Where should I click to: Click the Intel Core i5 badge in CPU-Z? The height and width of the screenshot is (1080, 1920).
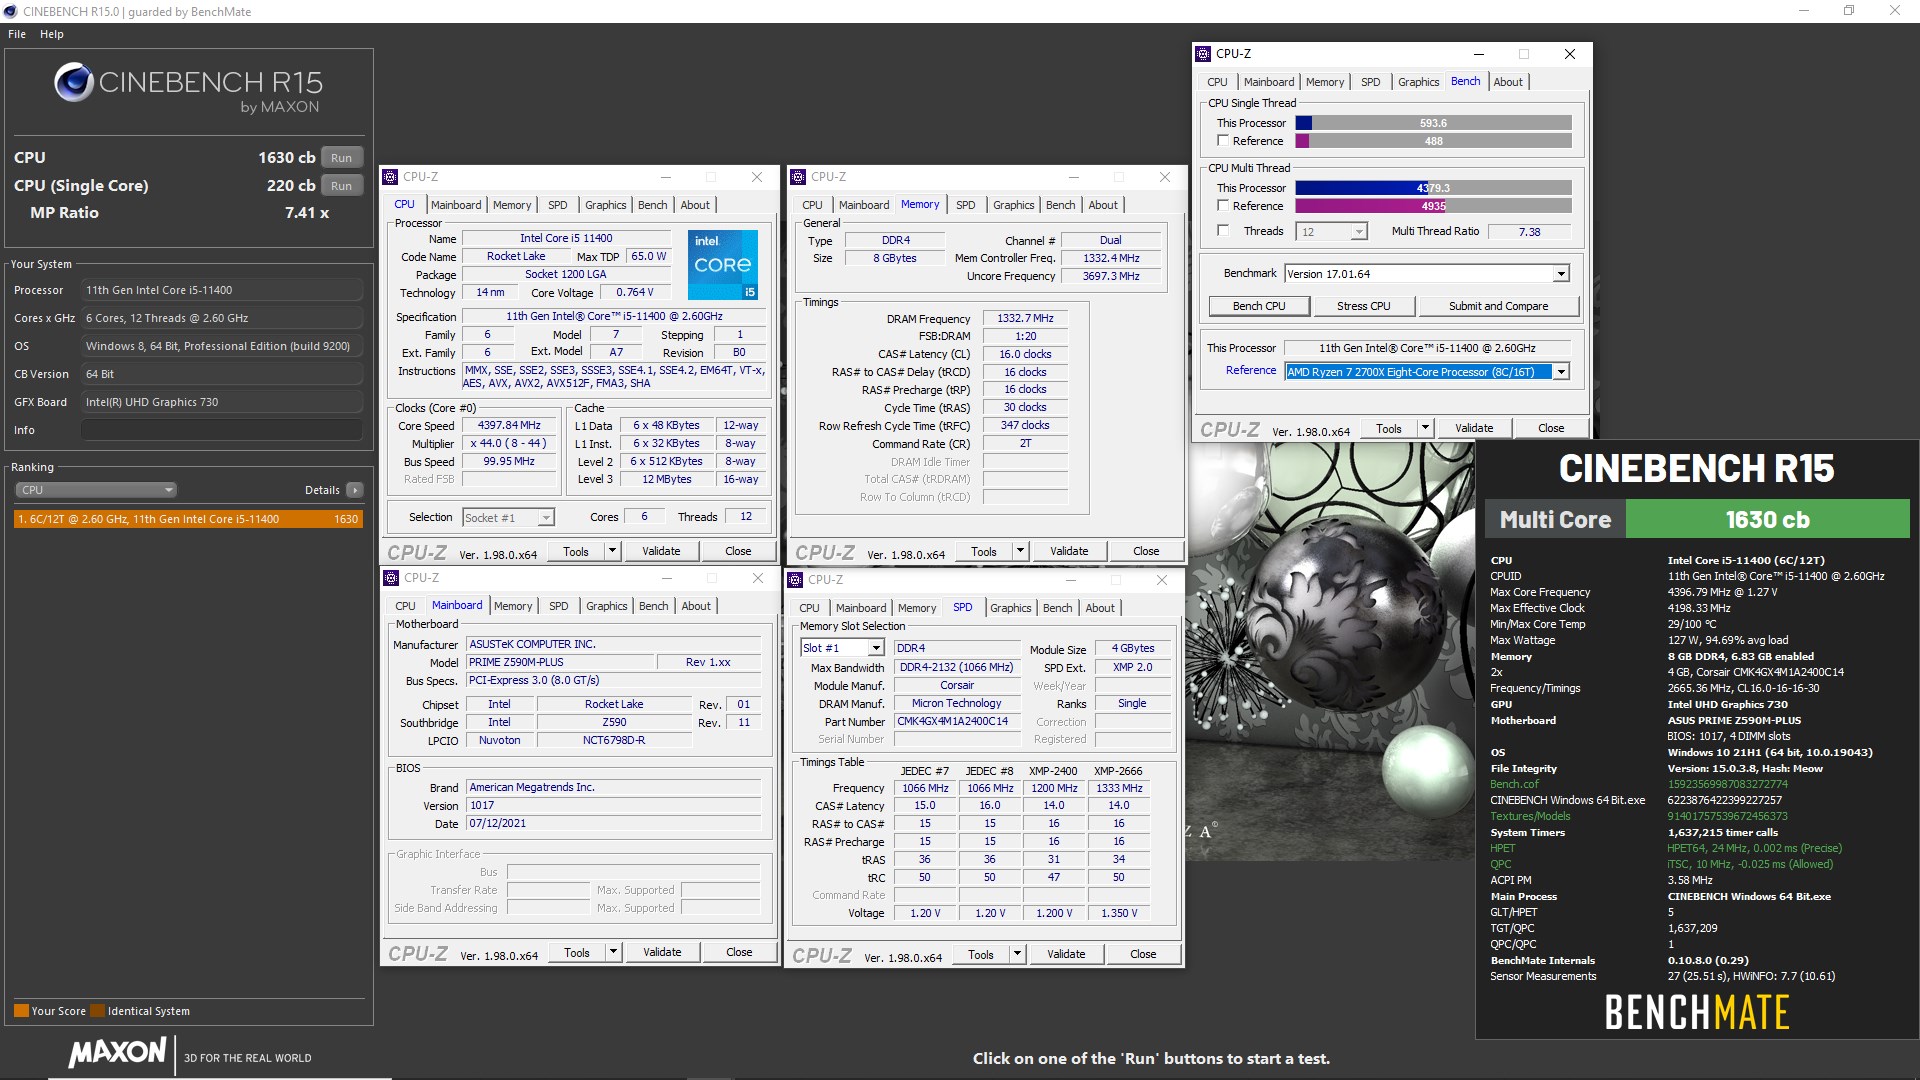coord(723,265)
